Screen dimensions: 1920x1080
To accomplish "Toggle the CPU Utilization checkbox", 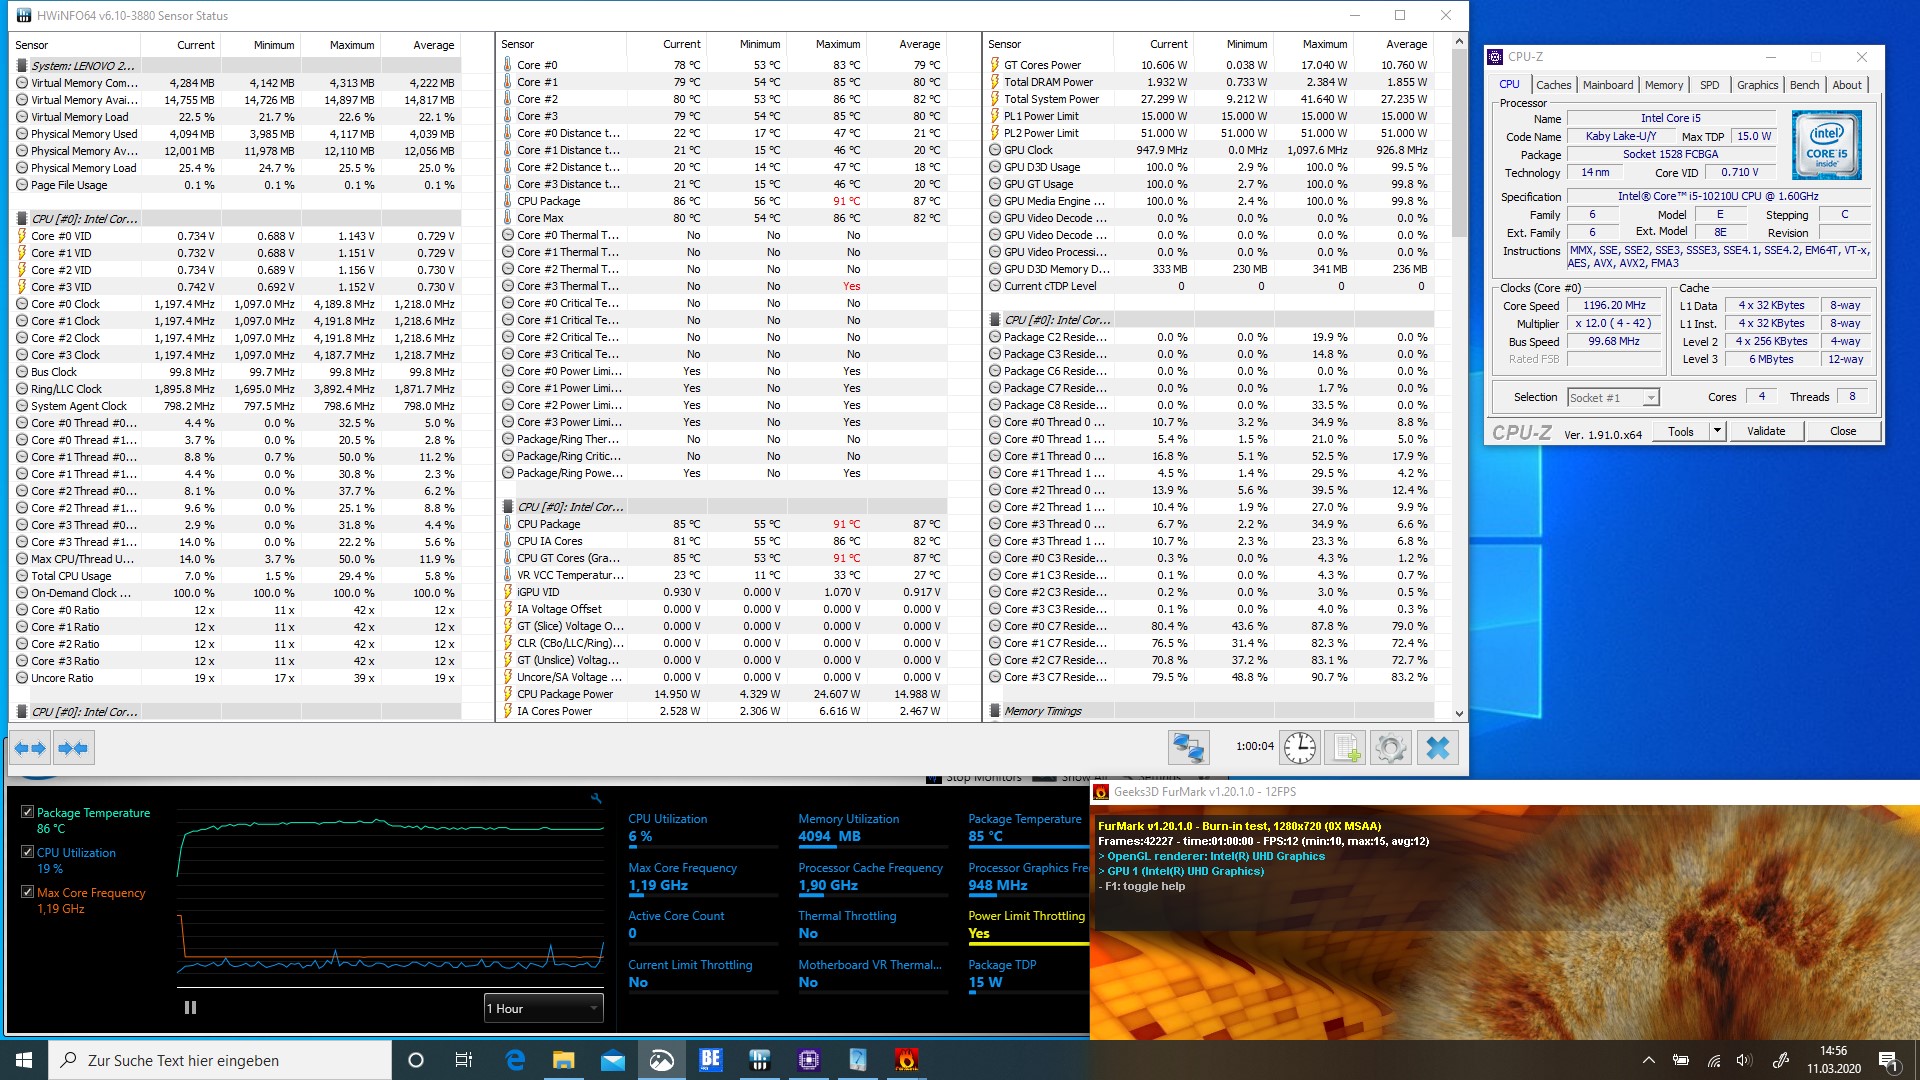I will (x=28, y=853).
